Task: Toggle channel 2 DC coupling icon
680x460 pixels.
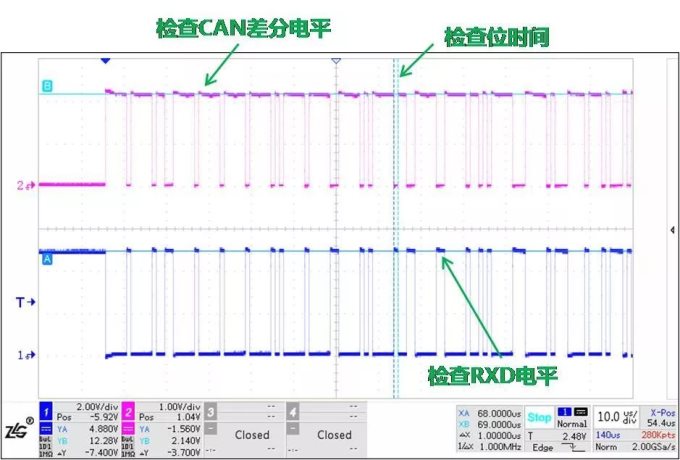Action: [128, 429]
